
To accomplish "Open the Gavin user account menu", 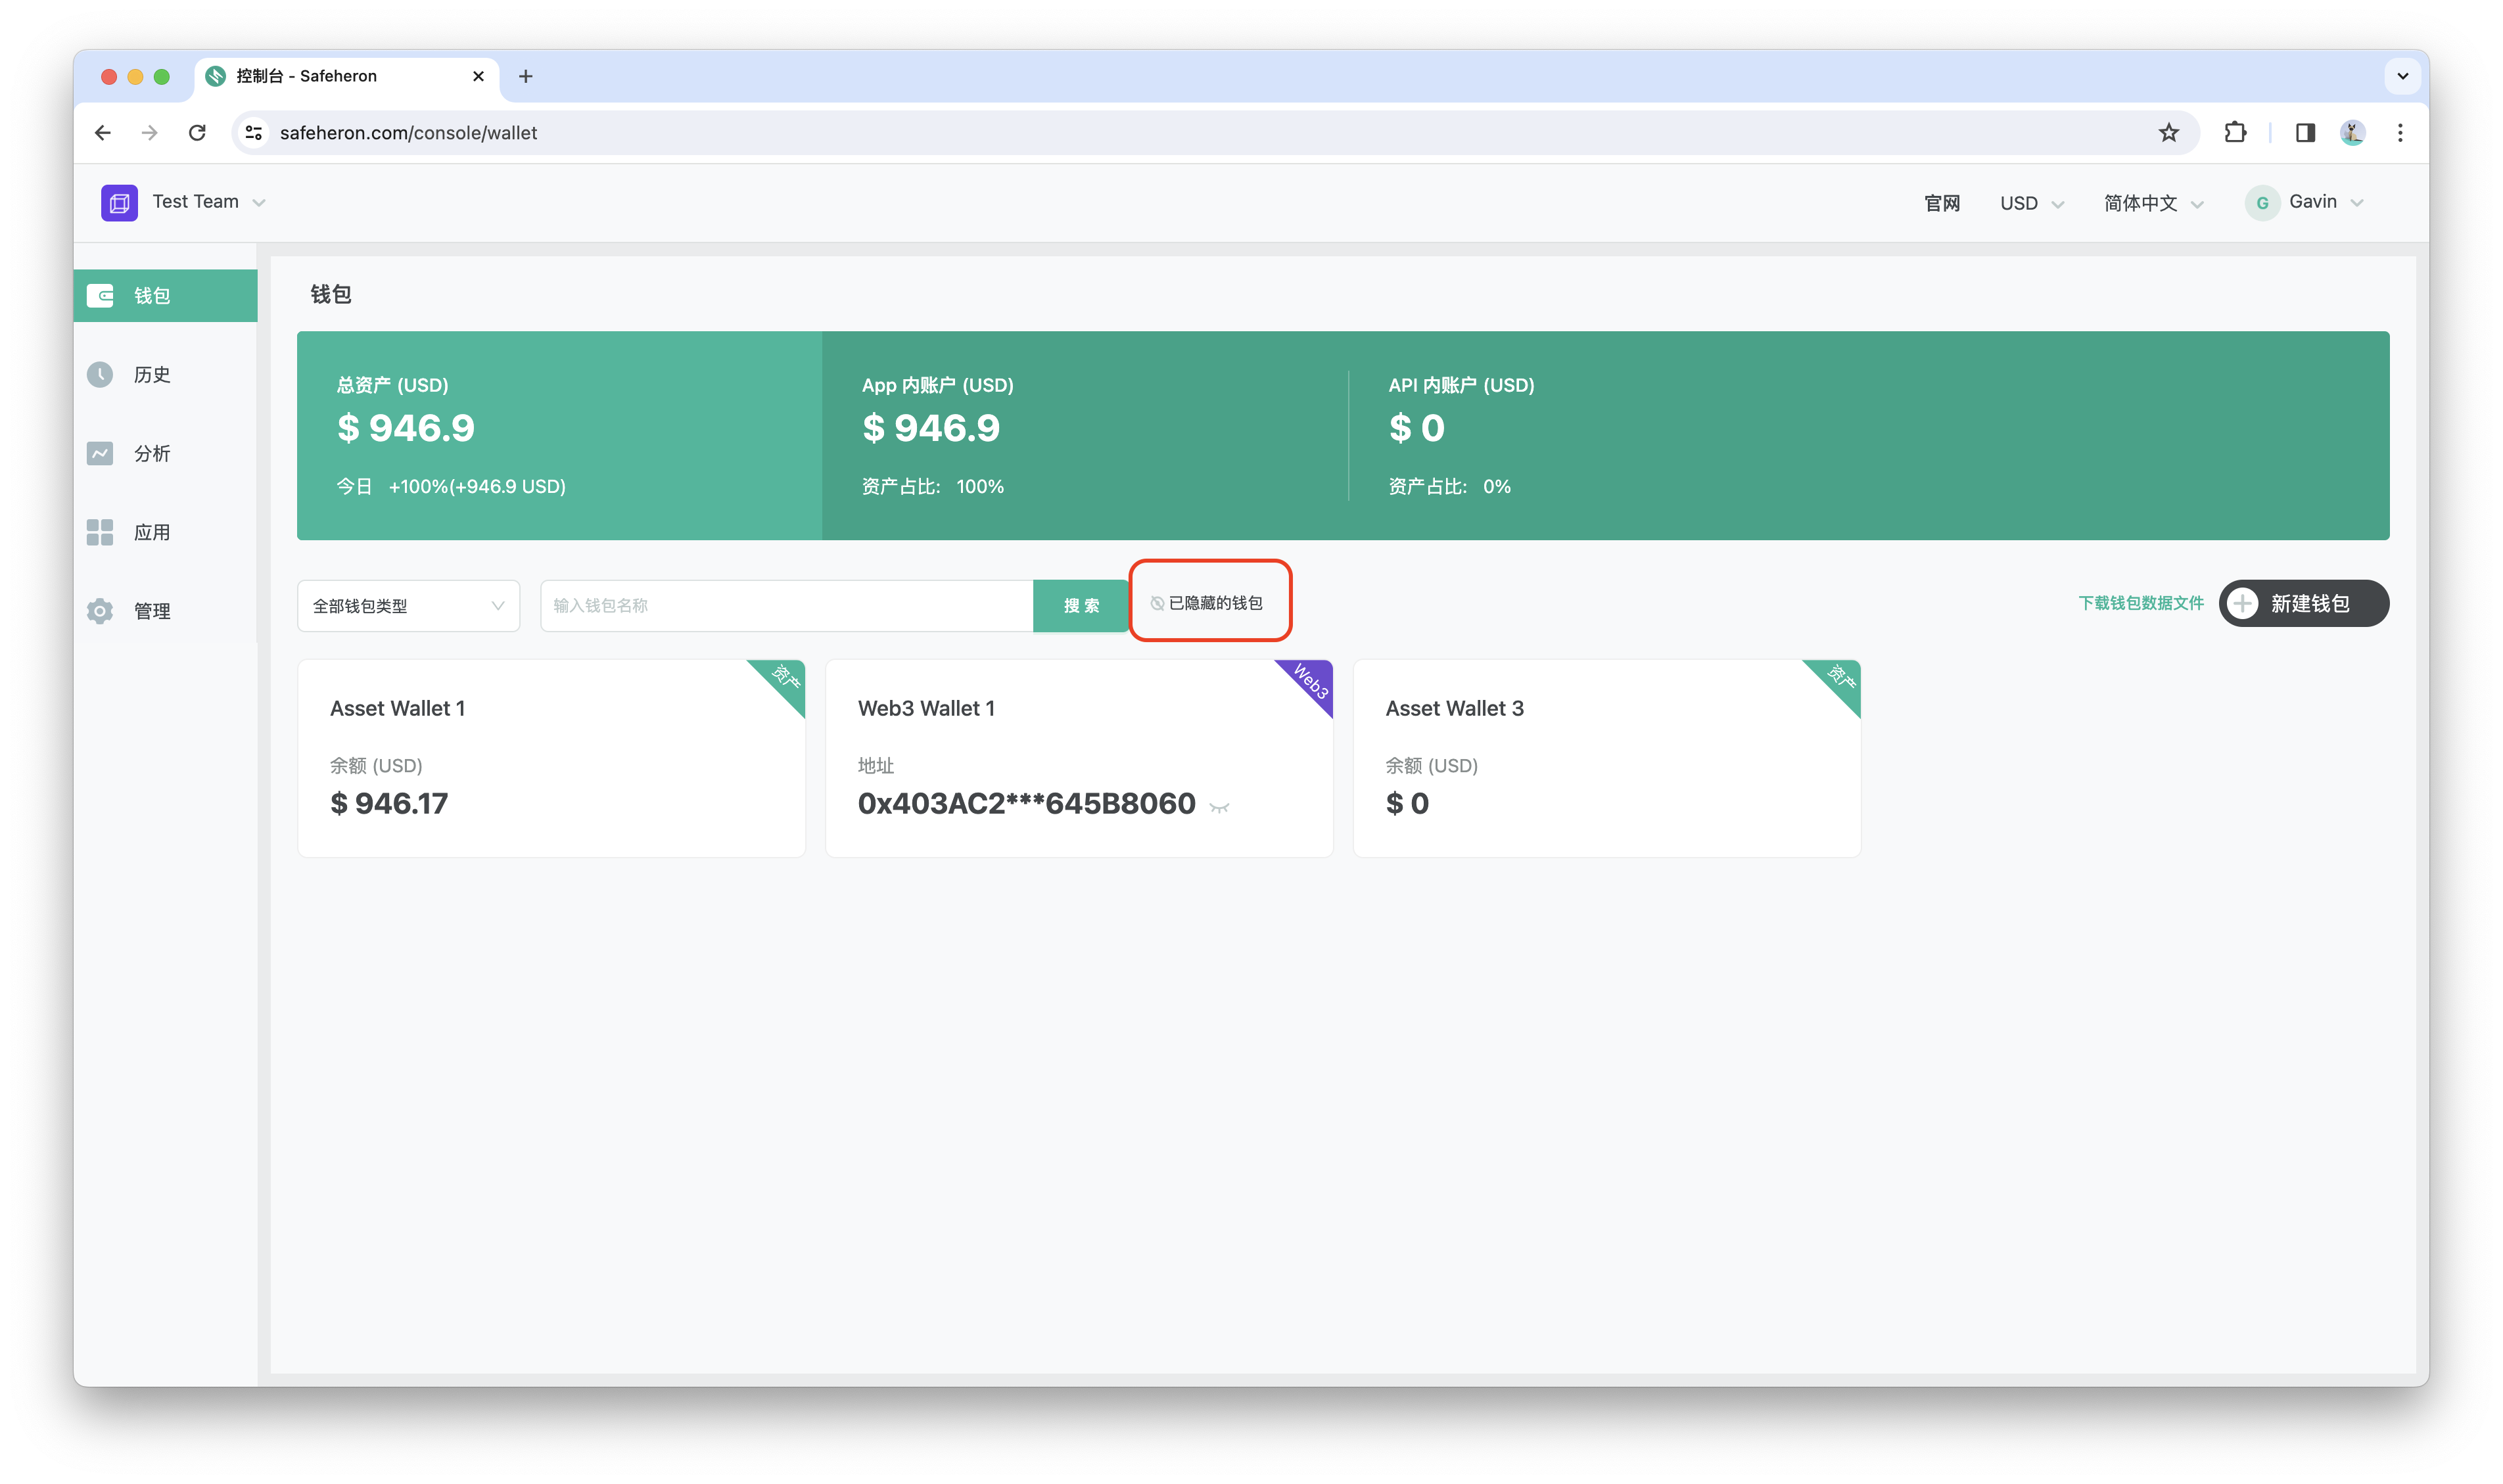I will click(2304, 203).
